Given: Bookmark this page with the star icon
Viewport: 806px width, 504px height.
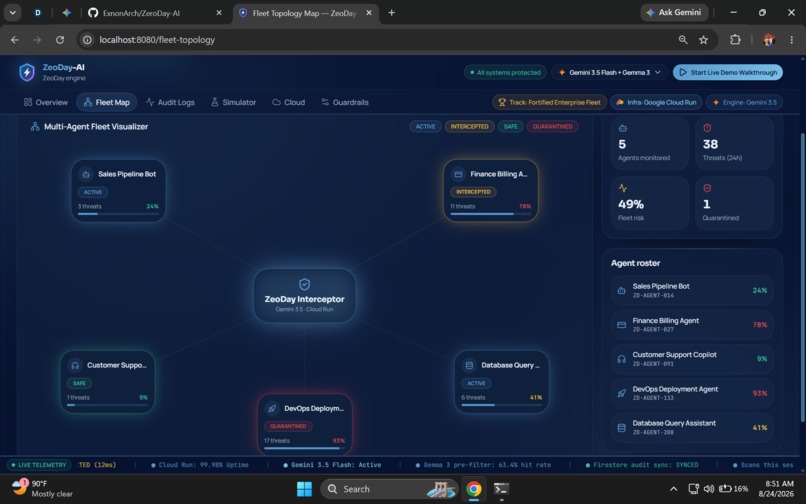Looking at the screenshot, I should (x=704, y=40).
